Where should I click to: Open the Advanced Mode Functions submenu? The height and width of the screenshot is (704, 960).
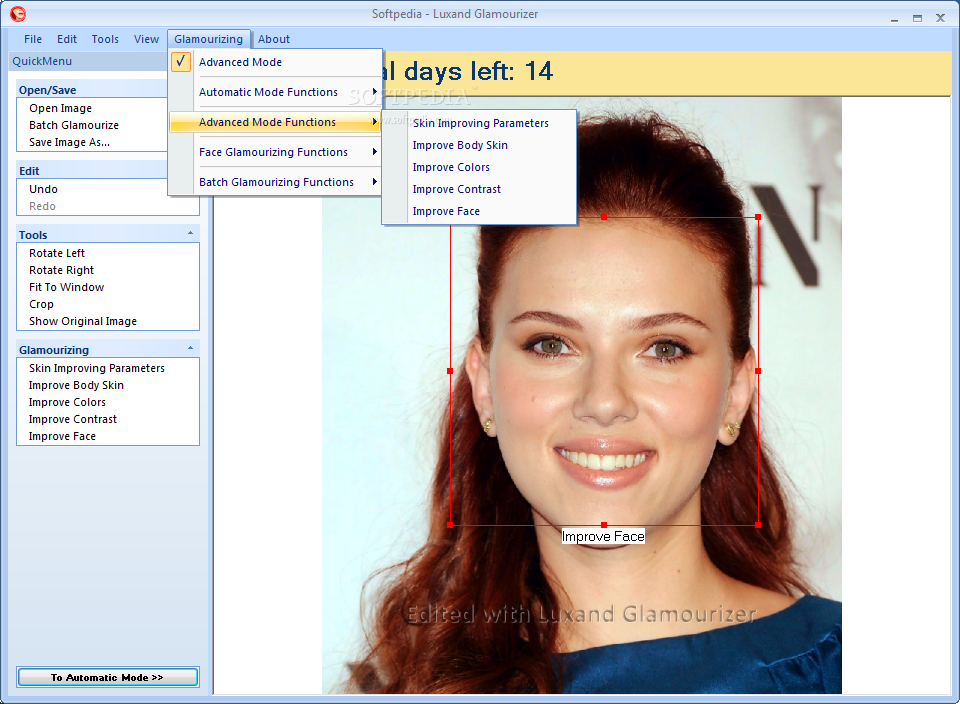275,122
